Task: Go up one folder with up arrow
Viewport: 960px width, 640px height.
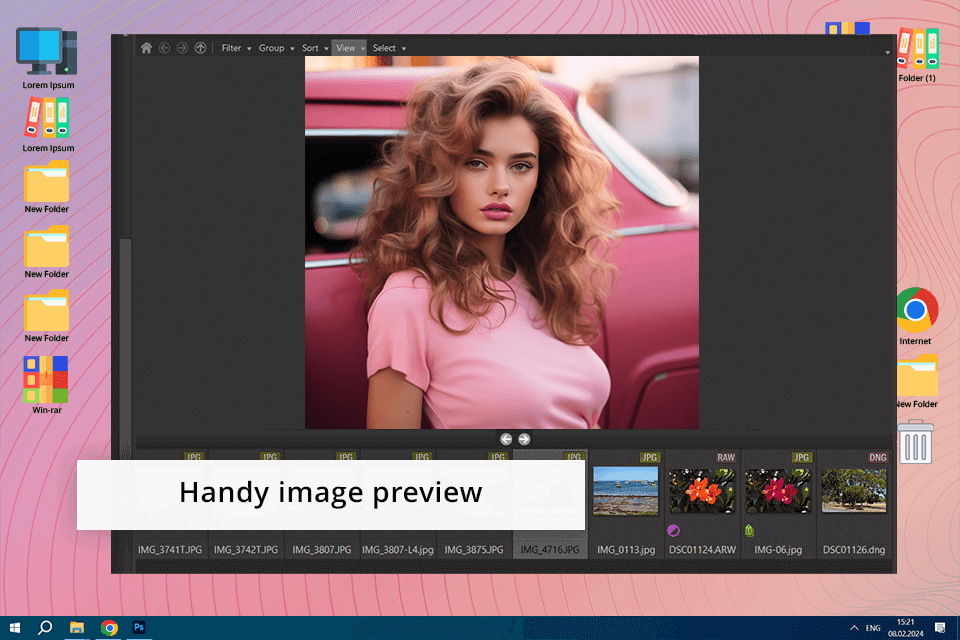Action: coord(200,48)
